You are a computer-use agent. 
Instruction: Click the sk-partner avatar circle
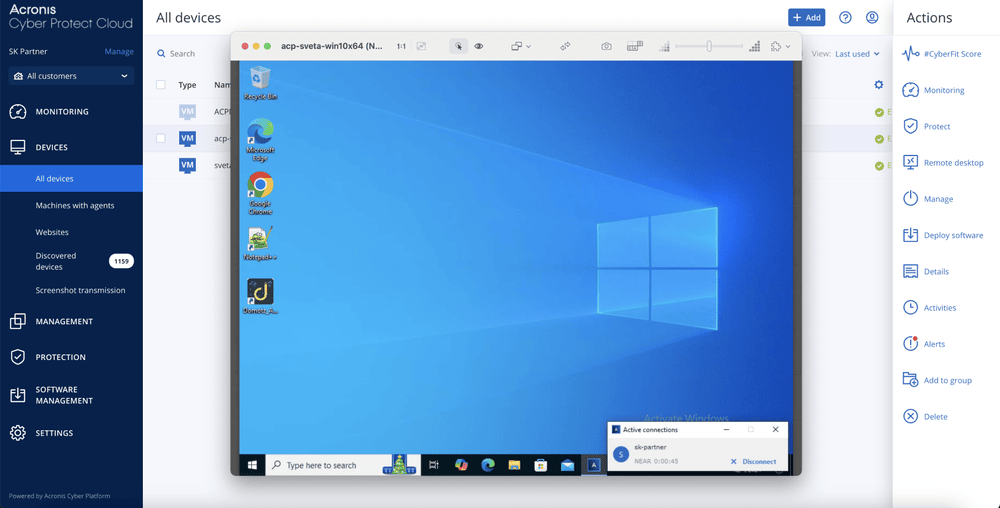coord(621,454)
